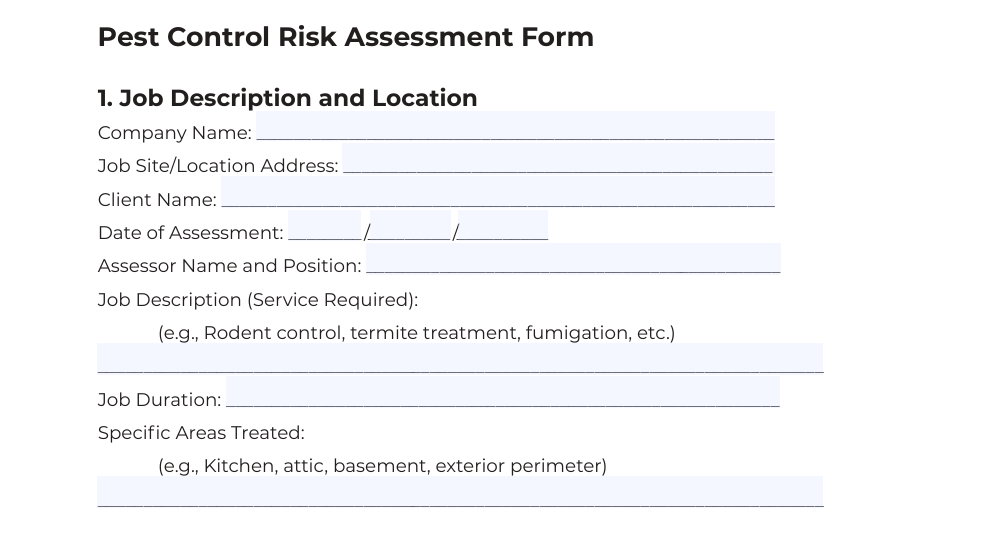
Task: Click the Client Name label text
Action: [157, 200]
